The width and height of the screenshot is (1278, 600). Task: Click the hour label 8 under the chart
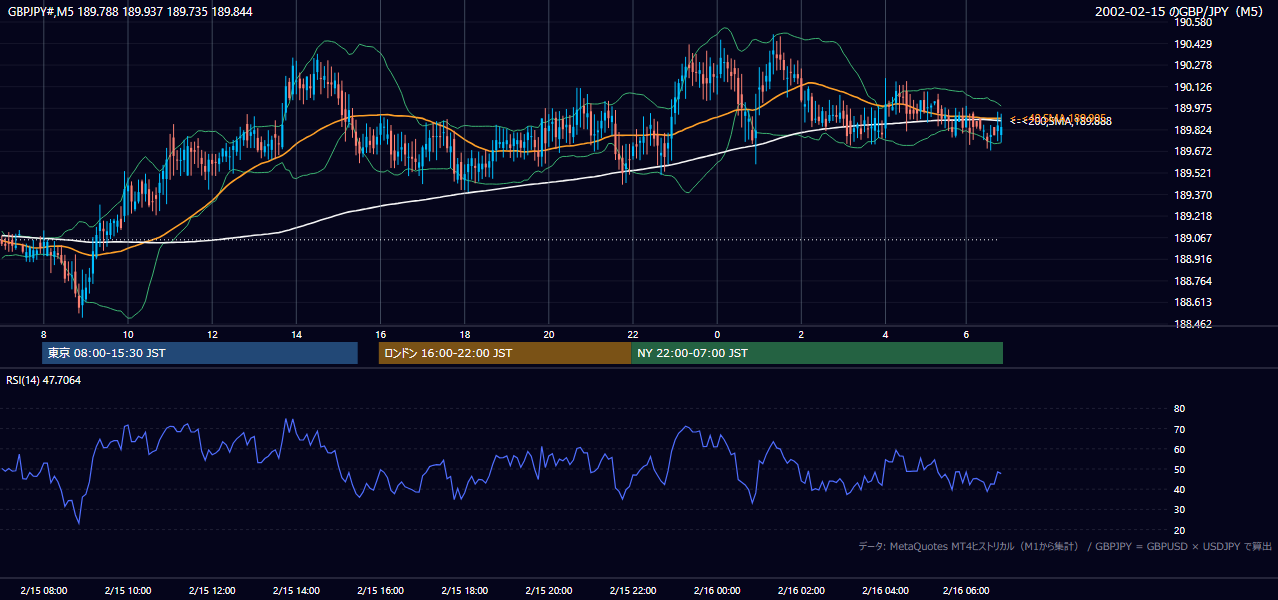click(x=43, y=334)
